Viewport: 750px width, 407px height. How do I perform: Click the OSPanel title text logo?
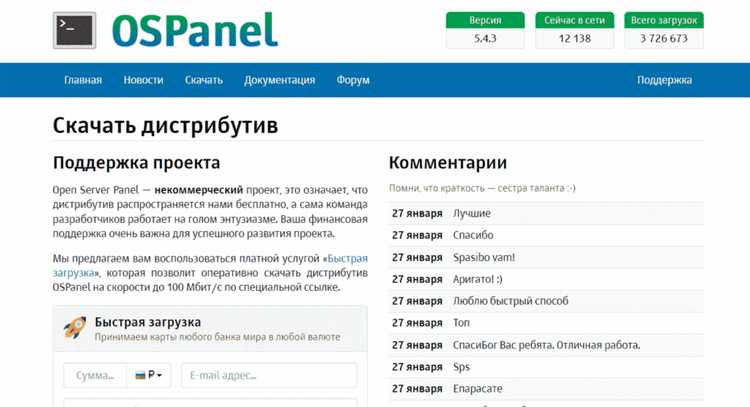[195, 30]
